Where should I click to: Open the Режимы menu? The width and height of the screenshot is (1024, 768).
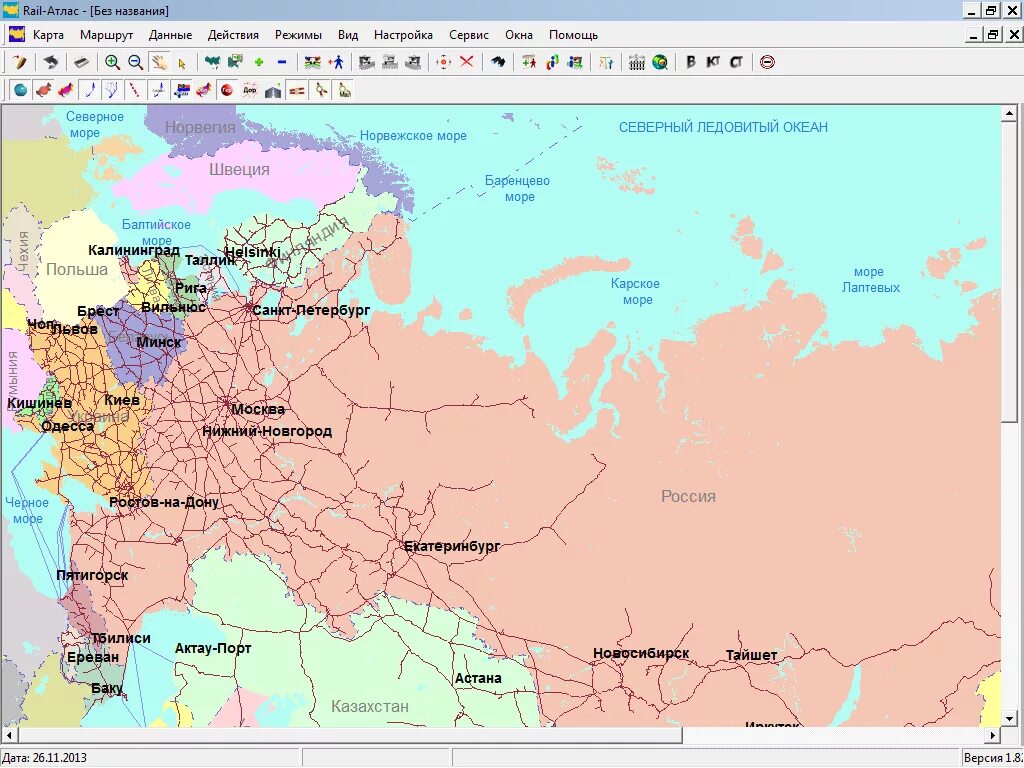coord(298,35)
